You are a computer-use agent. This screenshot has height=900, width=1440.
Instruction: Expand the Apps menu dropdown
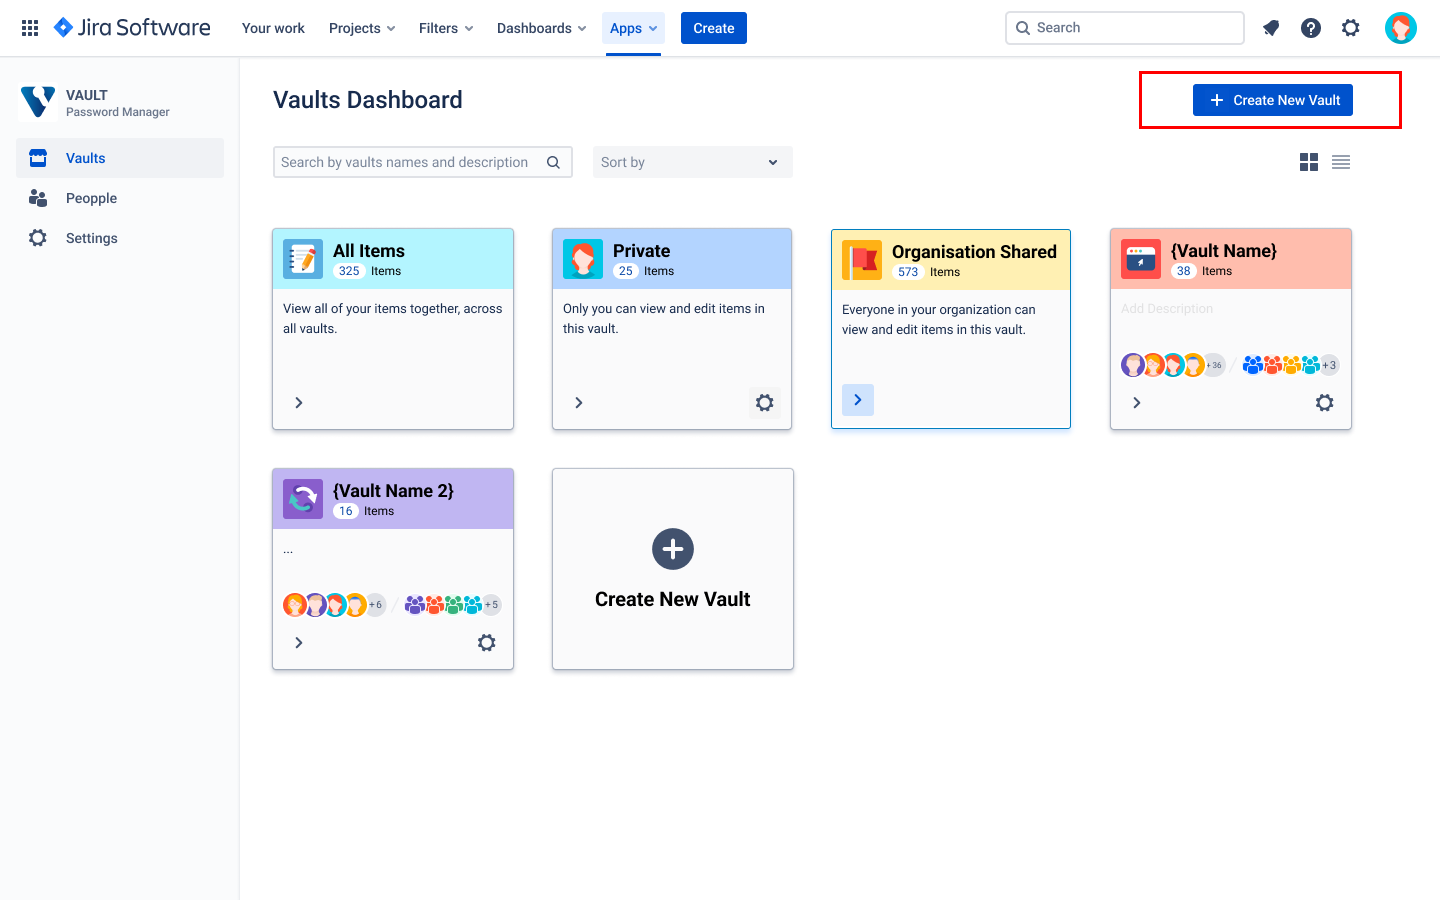tap(633, 27)
